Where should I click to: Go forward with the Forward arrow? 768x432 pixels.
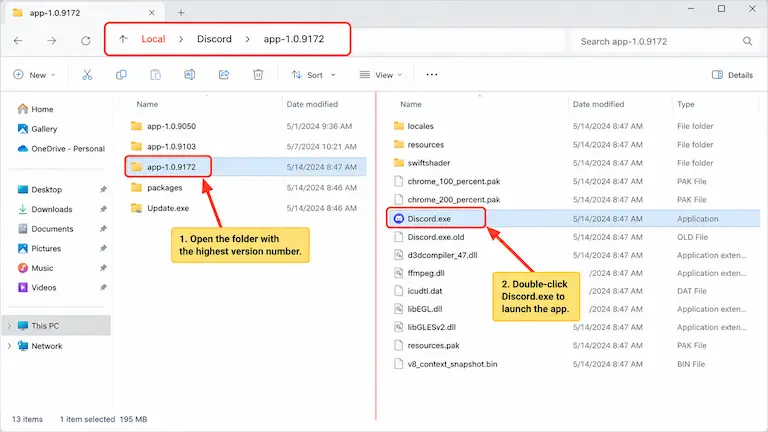pos(51,41)
